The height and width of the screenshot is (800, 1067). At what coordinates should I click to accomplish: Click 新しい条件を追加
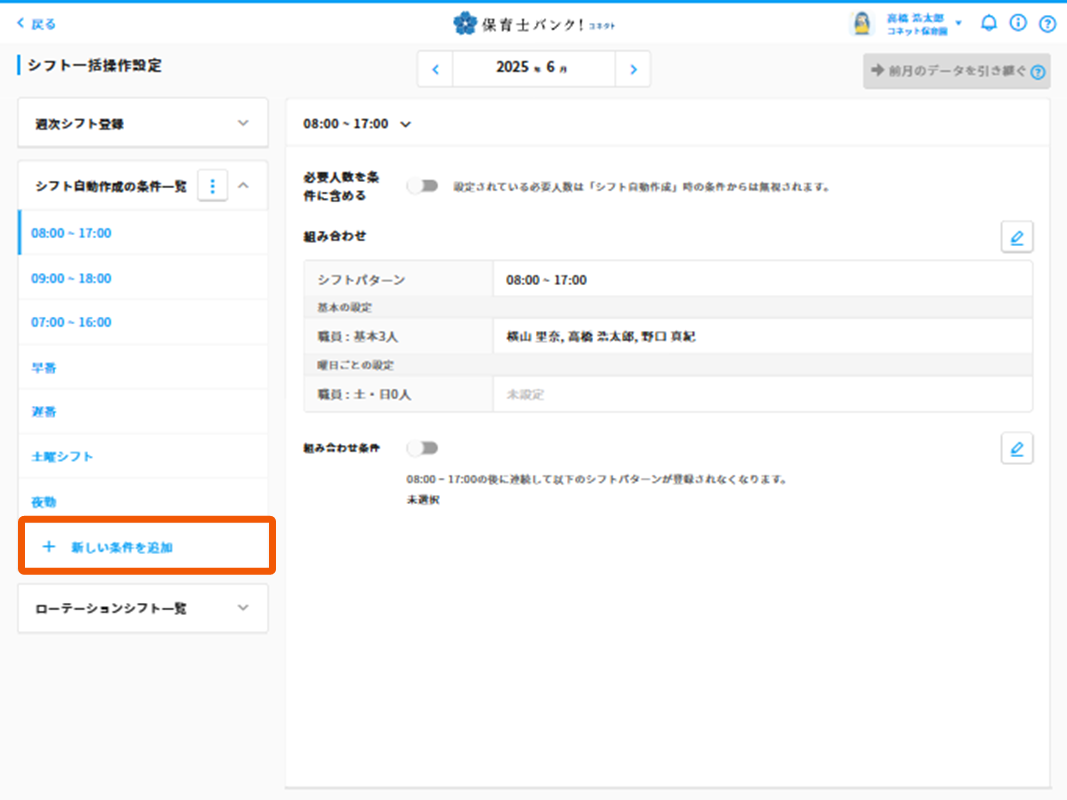pyautogui.click(x=121, y=548)
